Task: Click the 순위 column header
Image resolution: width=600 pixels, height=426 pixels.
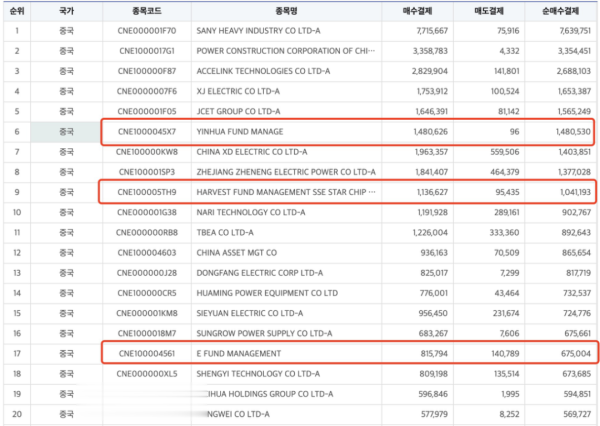Action: tap(17, 11)
